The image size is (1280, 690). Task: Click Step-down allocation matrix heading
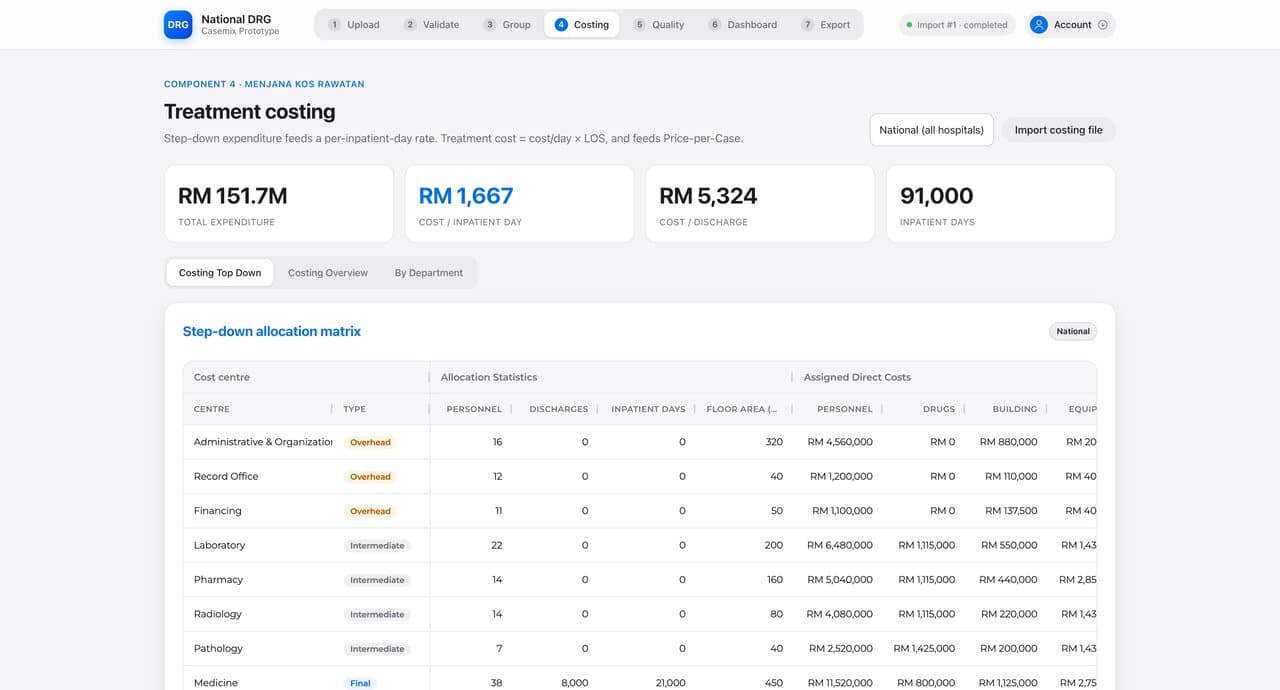272,331
